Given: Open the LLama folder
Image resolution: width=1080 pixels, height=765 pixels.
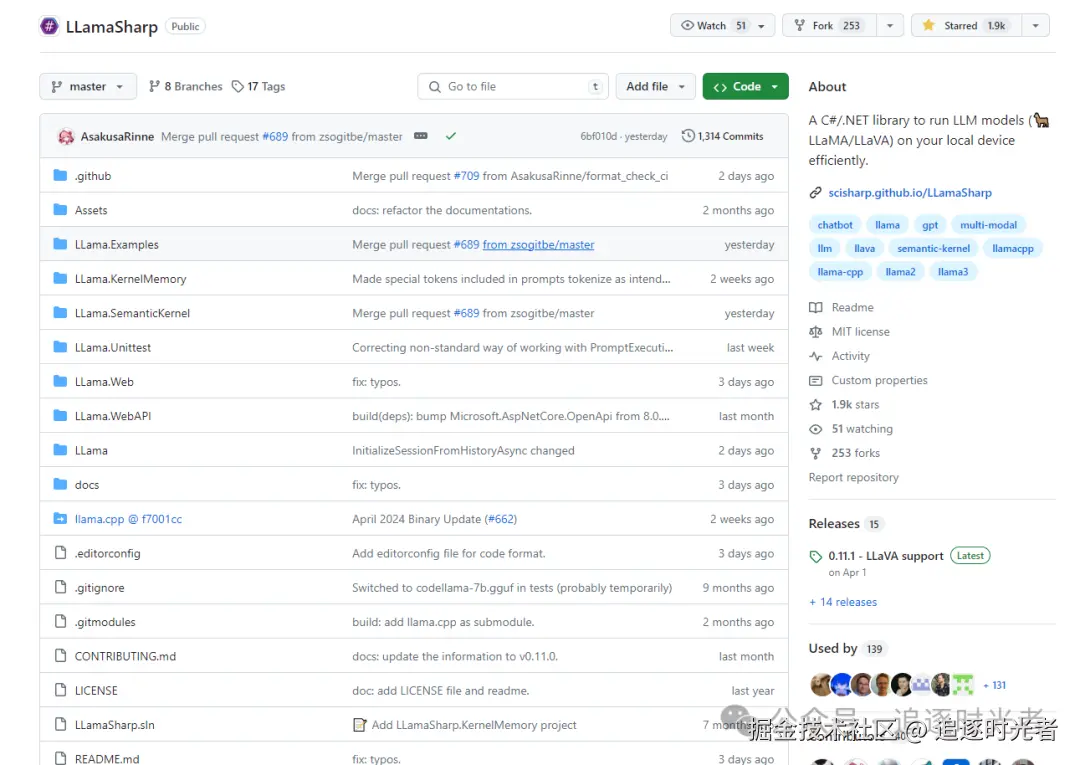Looking at the screenshot, I should pyautogui.click(x=91, y=450).
